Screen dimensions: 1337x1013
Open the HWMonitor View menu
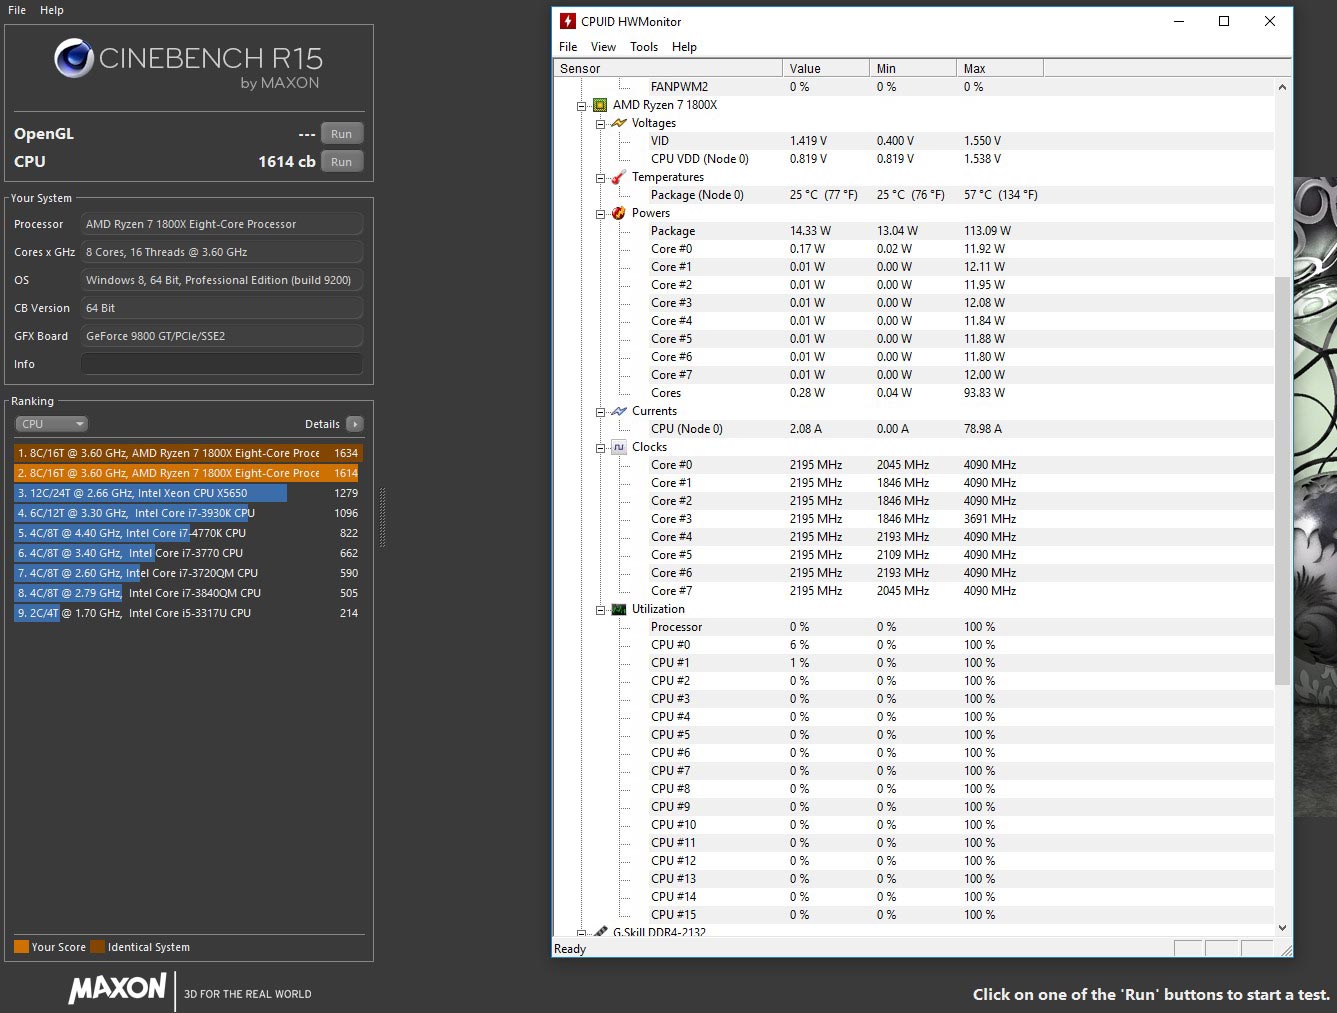point(603,47)
